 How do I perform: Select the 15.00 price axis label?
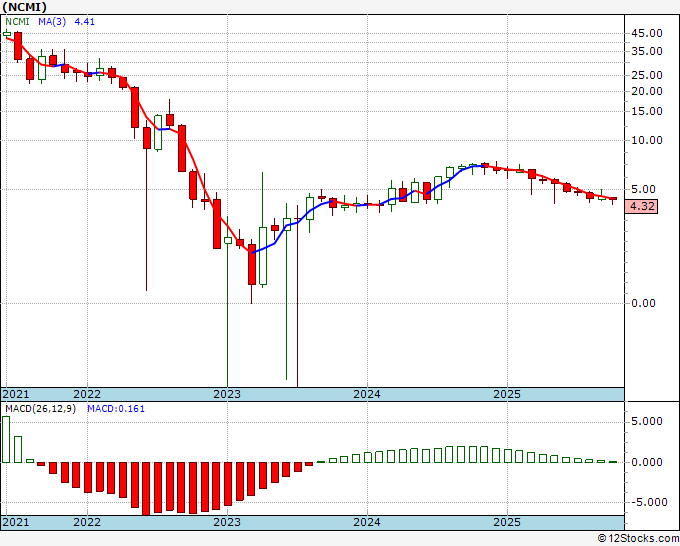647,111
